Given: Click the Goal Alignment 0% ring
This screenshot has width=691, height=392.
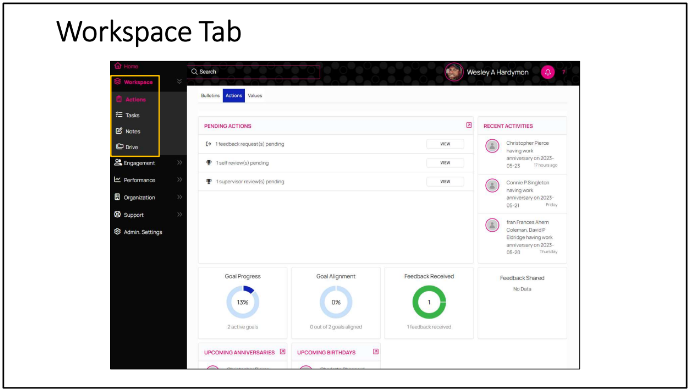Looking at the screenshot, I should (x=336, y=302).
